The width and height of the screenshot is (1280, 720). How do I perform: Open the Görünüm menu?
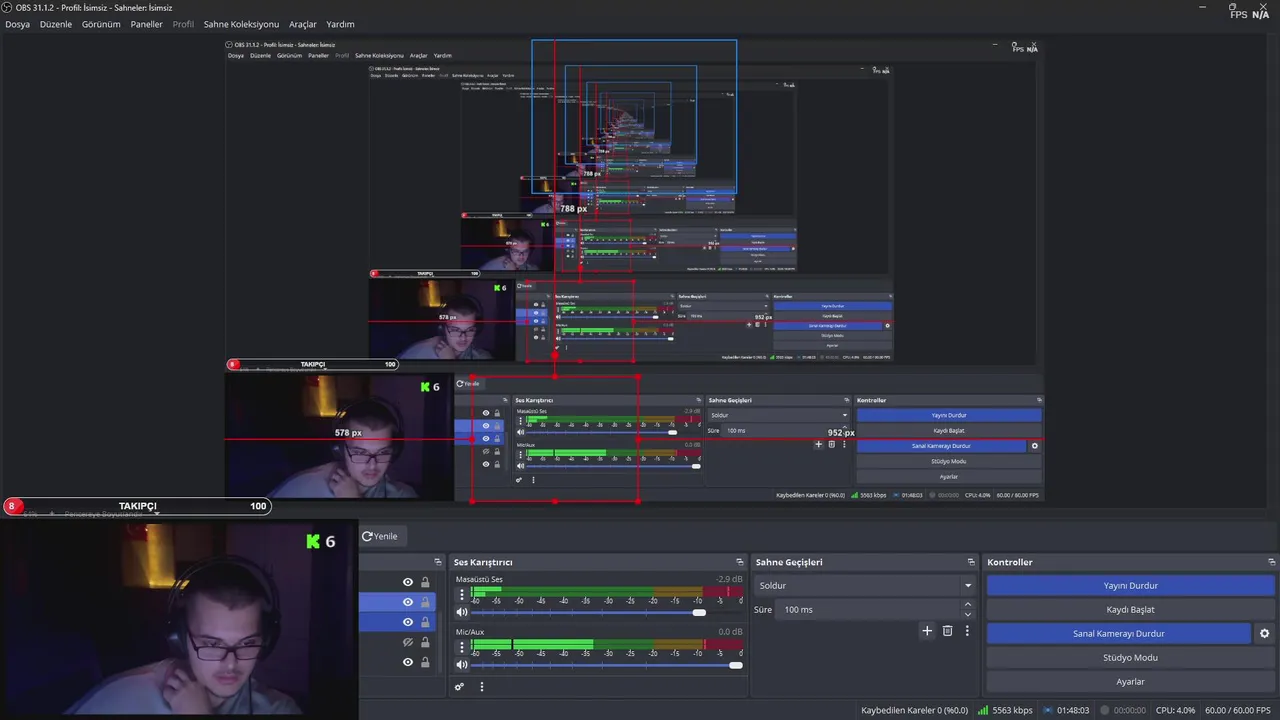click(x=101, y=24)
